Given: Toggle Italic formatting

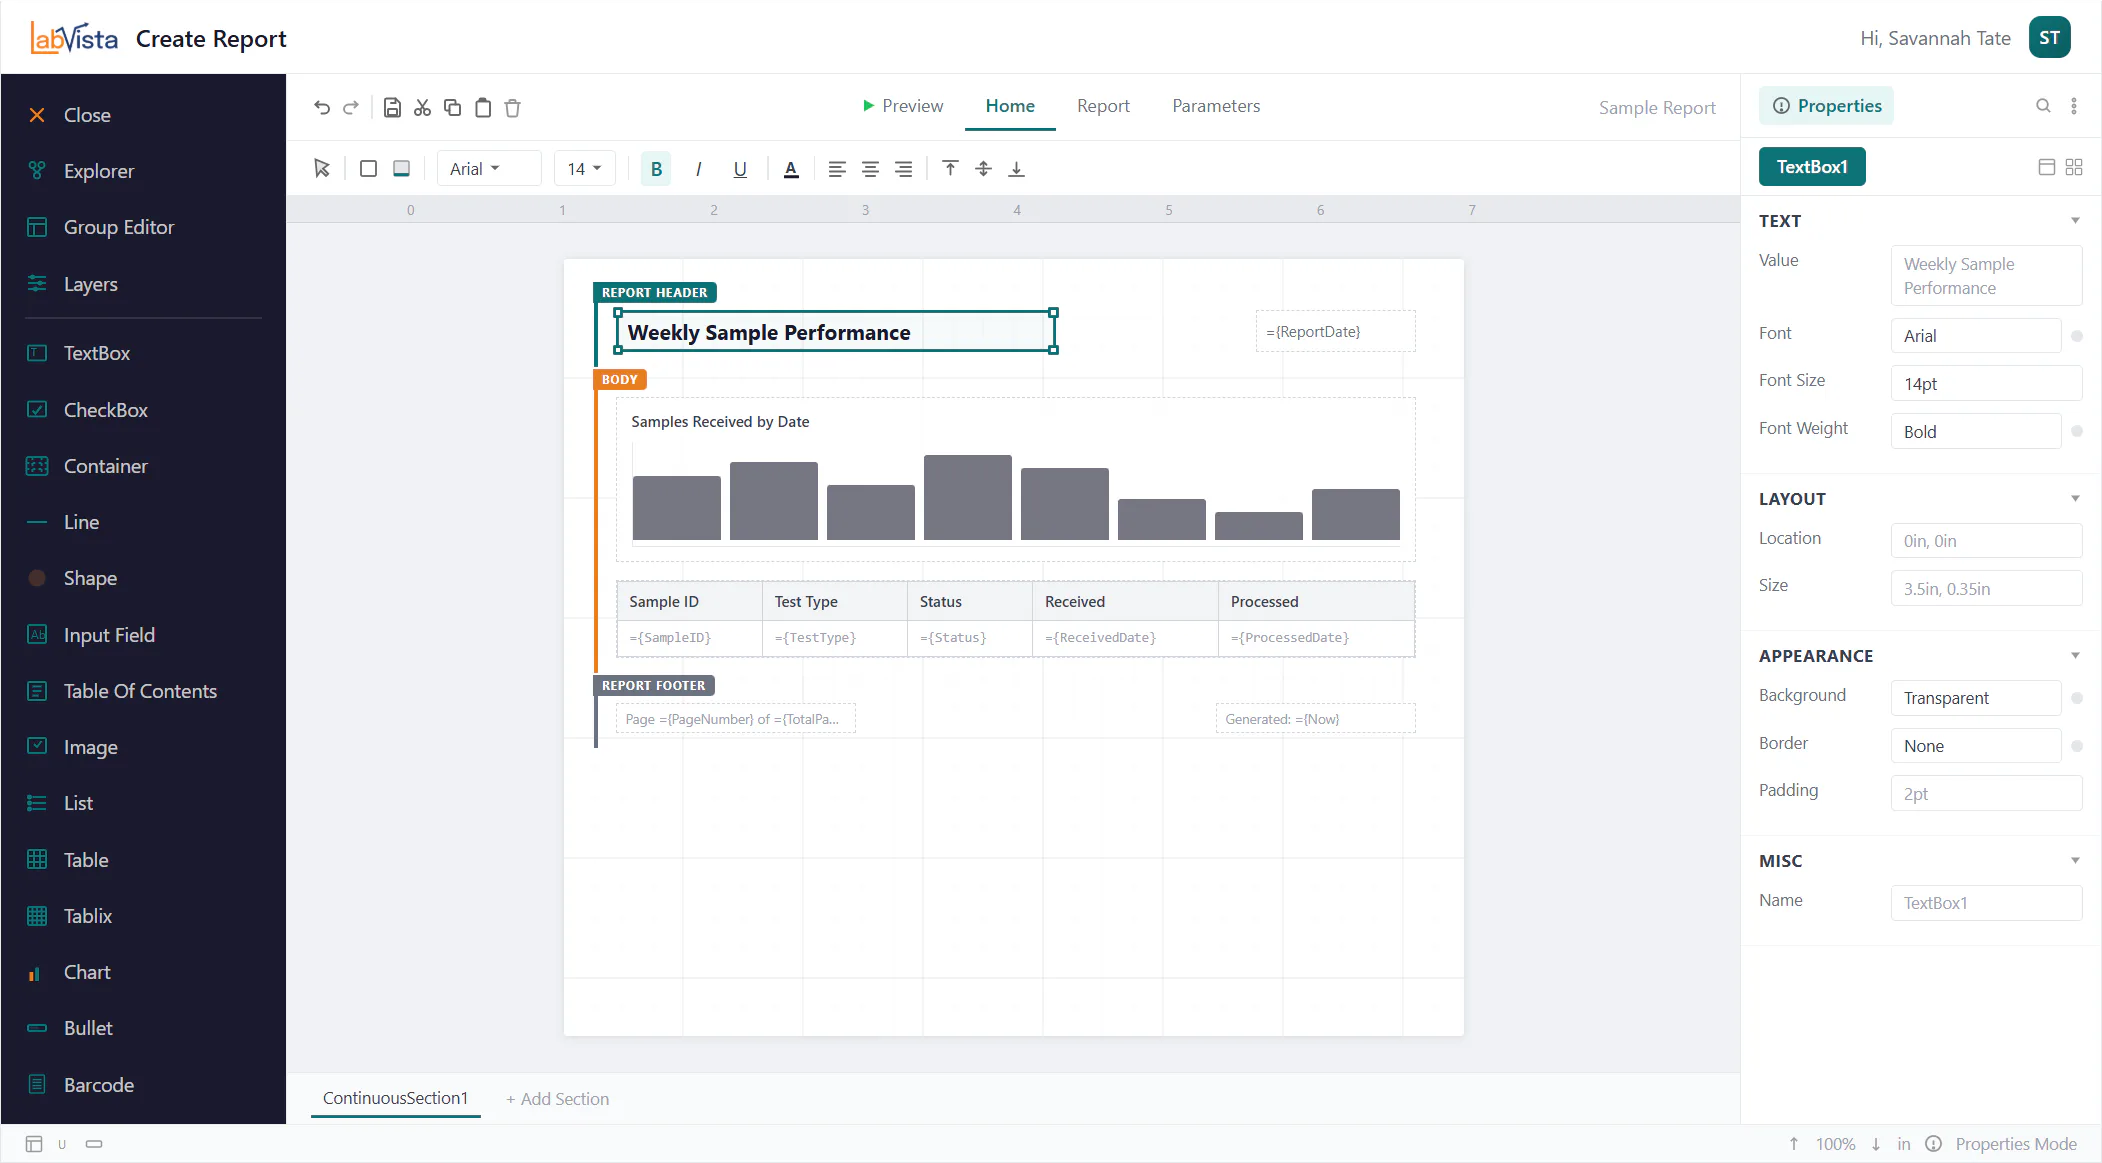Looking at the screenshot, I should 698,168.
